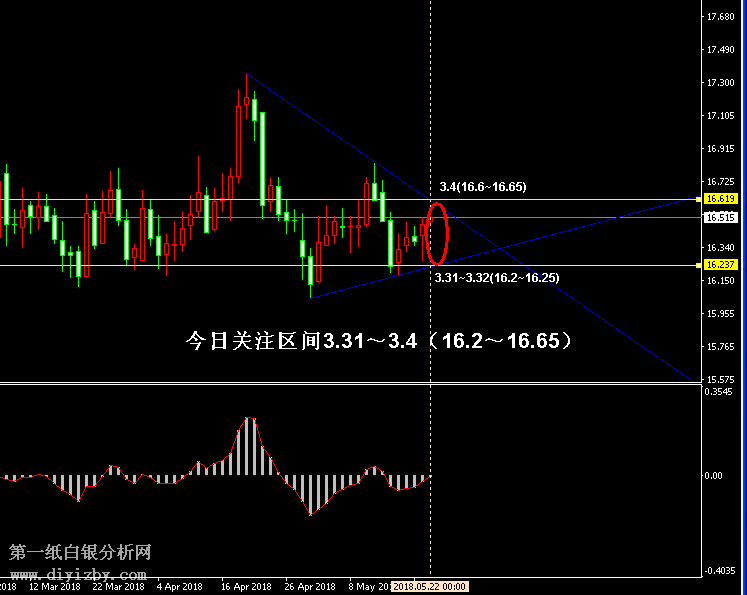Select the 3.4(16.6~16.65) annotation label
Viewport: 747px width, 595px height.
tap(482, 187)
